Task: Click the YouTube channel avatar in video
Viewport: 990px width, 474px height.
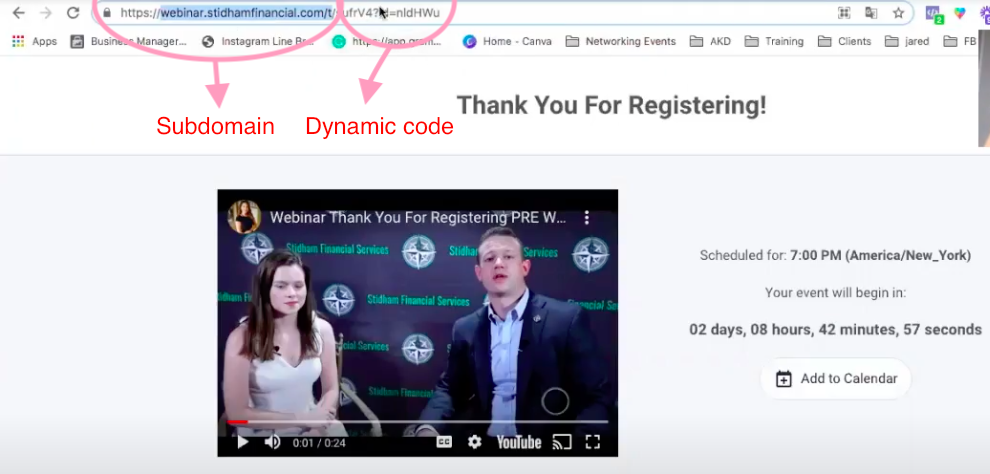Action: click(244, 217)
